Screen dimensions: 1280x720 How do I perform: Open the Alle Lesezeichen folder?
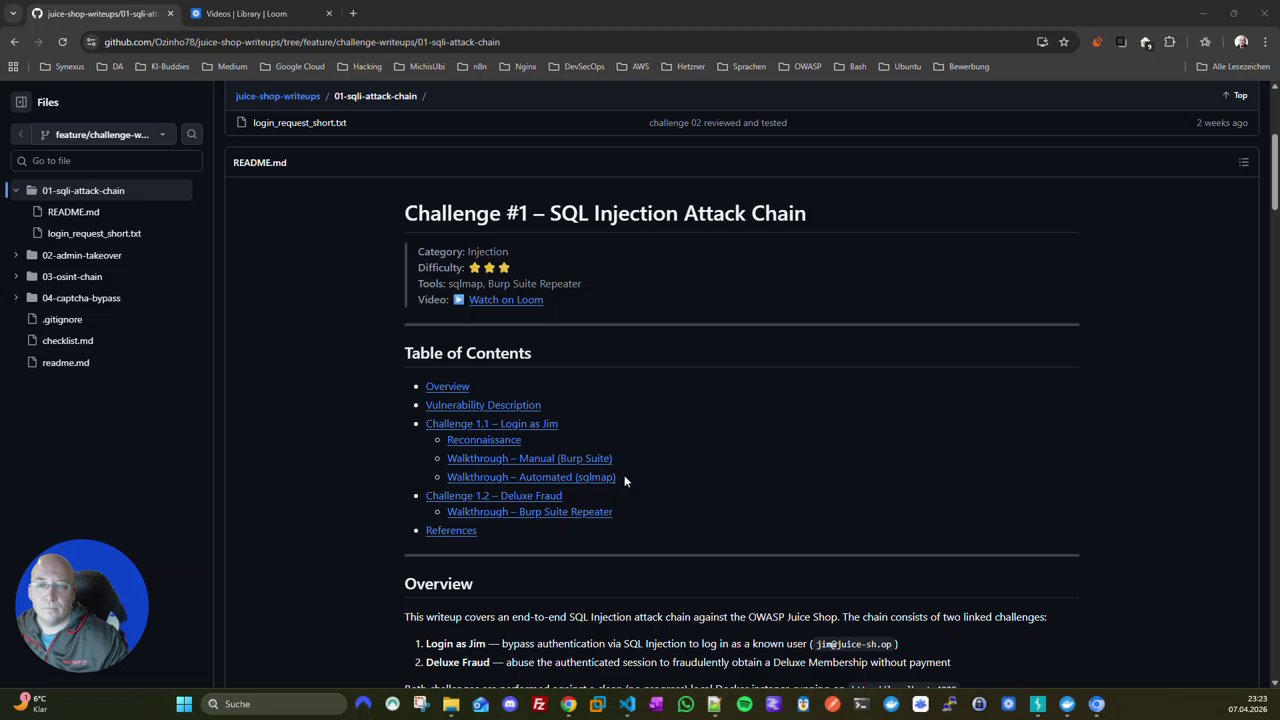click(x=1232, y=67)
